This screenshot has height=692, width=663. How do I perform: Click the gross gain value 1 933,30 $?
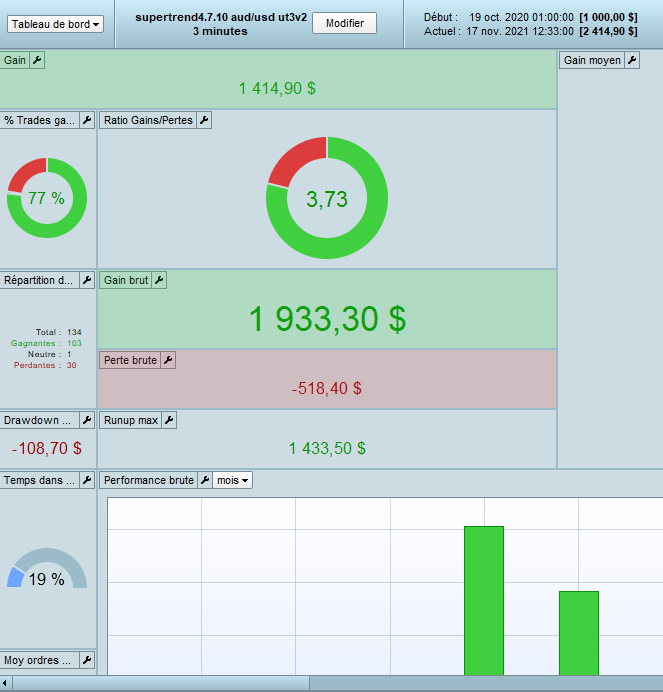tap(327, 319)
